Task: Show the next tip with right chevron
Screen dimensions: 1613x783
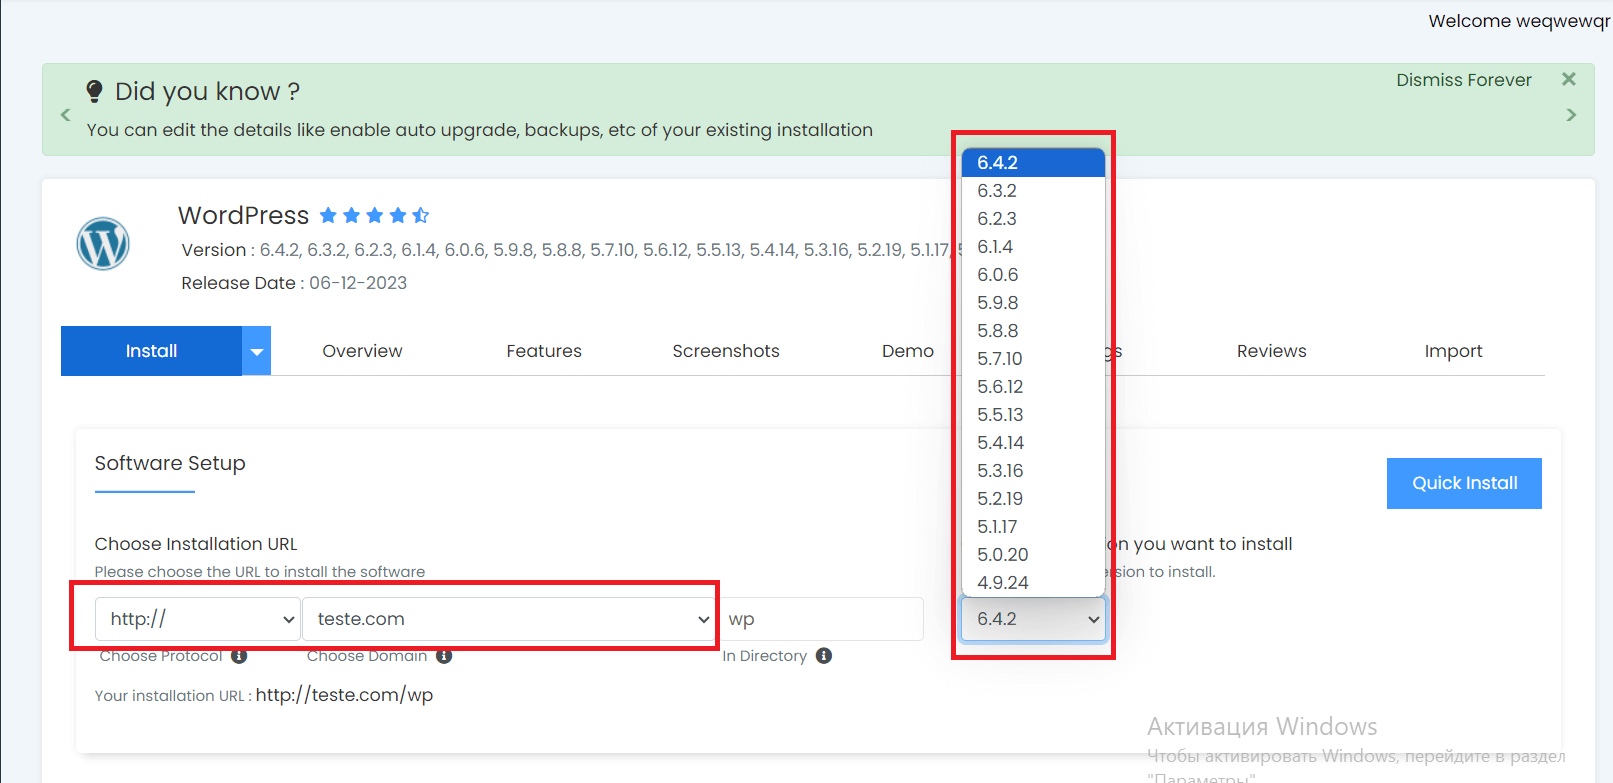Action: pos(1571,115)
